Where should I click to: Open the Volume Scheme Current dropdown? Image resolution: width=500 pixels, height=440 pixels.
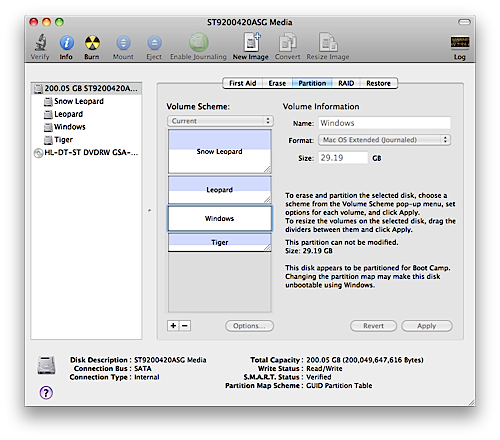click(x=220, y=121)
